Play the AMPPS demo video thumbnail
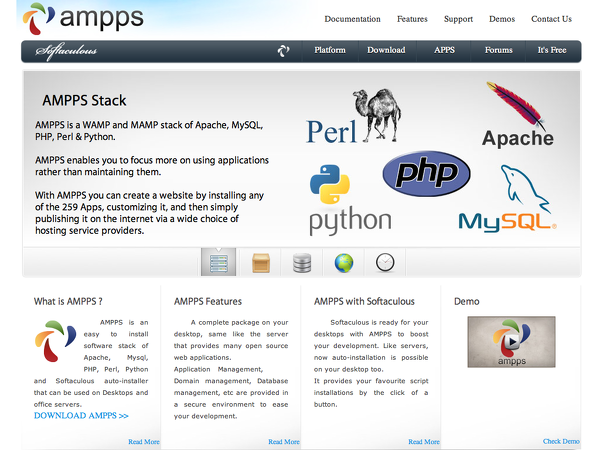Image resolution: width=600 pixels, height=450 pixels. (511, 342)
